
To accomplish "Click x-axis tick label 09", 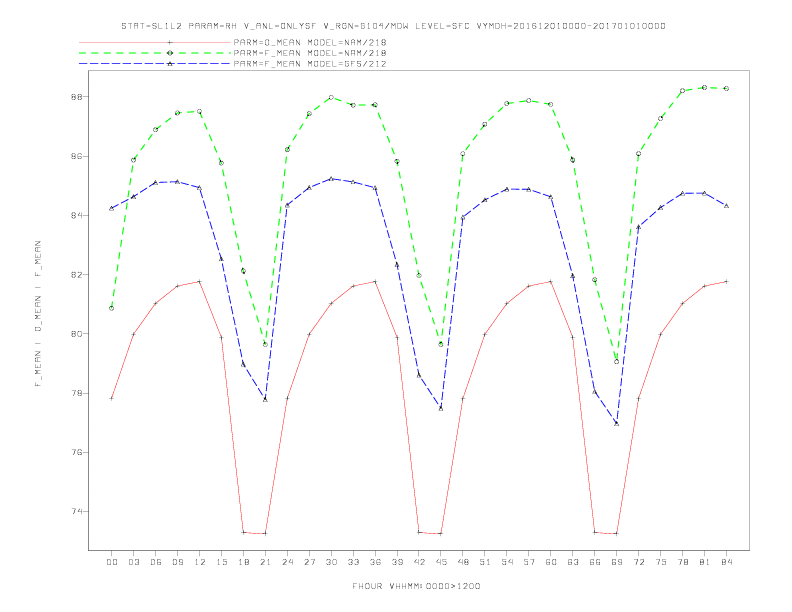I will (x=178, y=562).
